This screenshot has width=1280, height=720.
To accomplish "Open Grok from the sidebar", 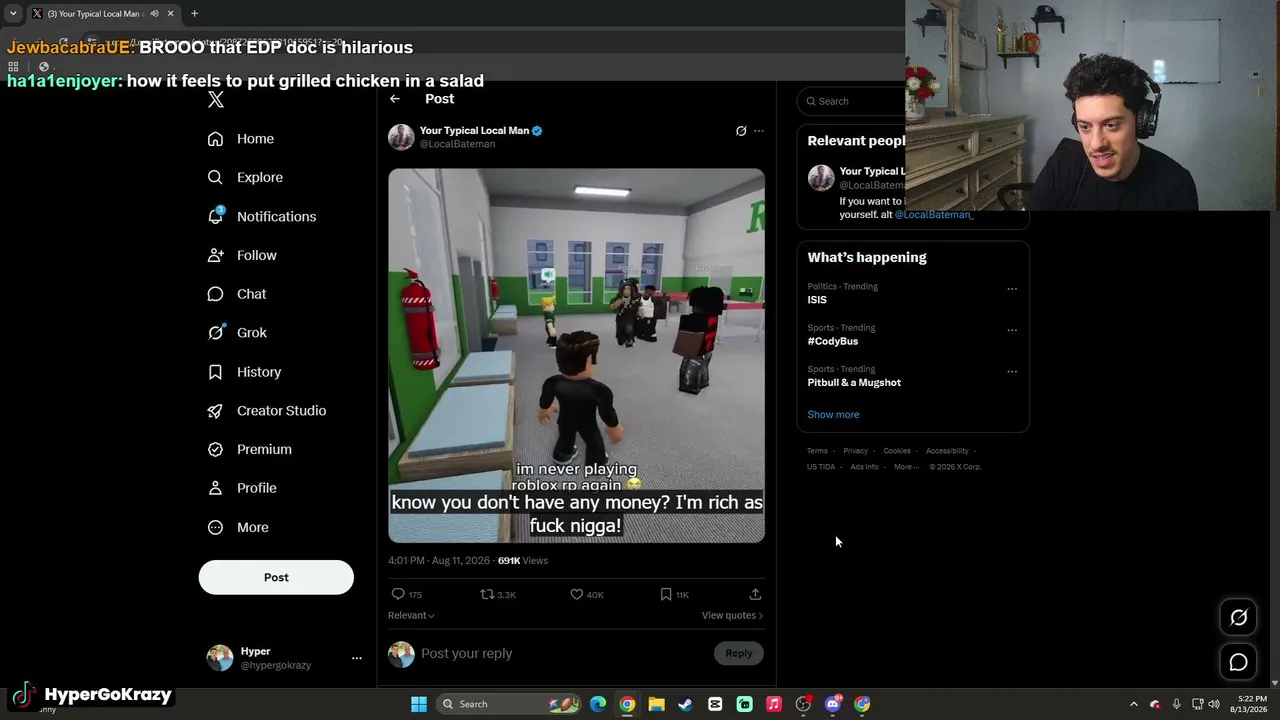I will coord(236,333).
